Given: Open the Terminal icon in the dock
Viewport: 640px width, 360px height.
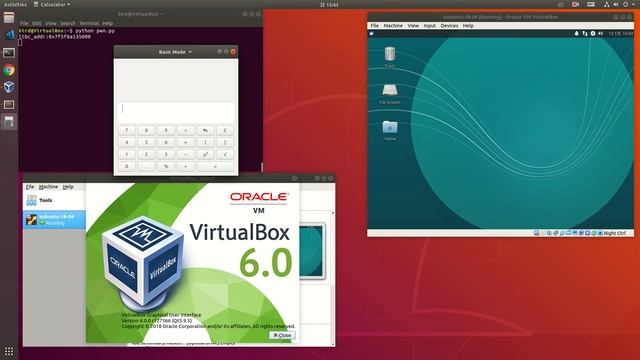Looking at the screenshot, I should [x=9, y=53].
